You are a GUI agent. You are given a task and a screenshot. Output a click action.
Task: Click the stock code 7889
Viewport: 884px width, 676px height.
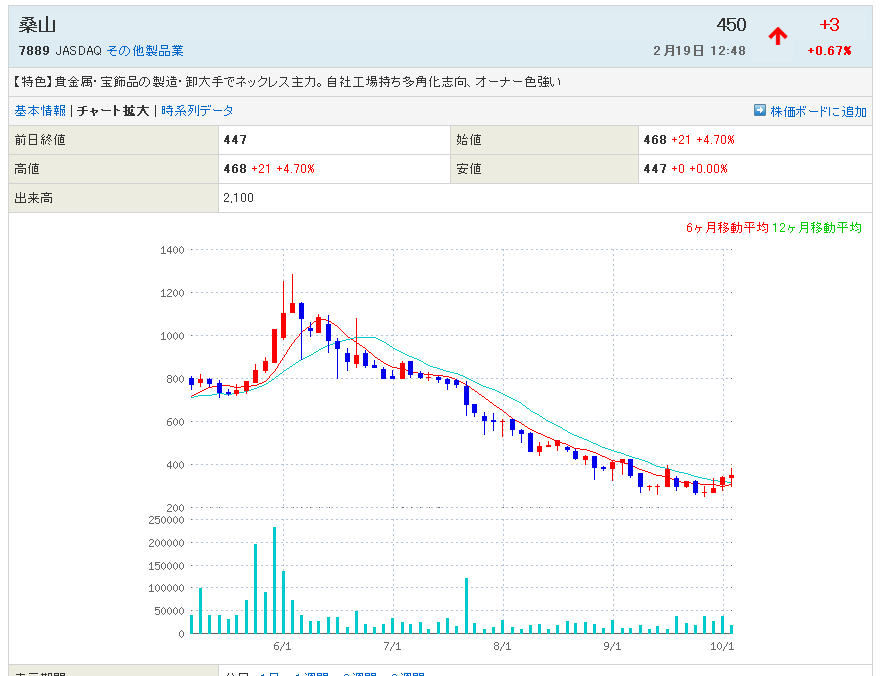tap(34, 50)
